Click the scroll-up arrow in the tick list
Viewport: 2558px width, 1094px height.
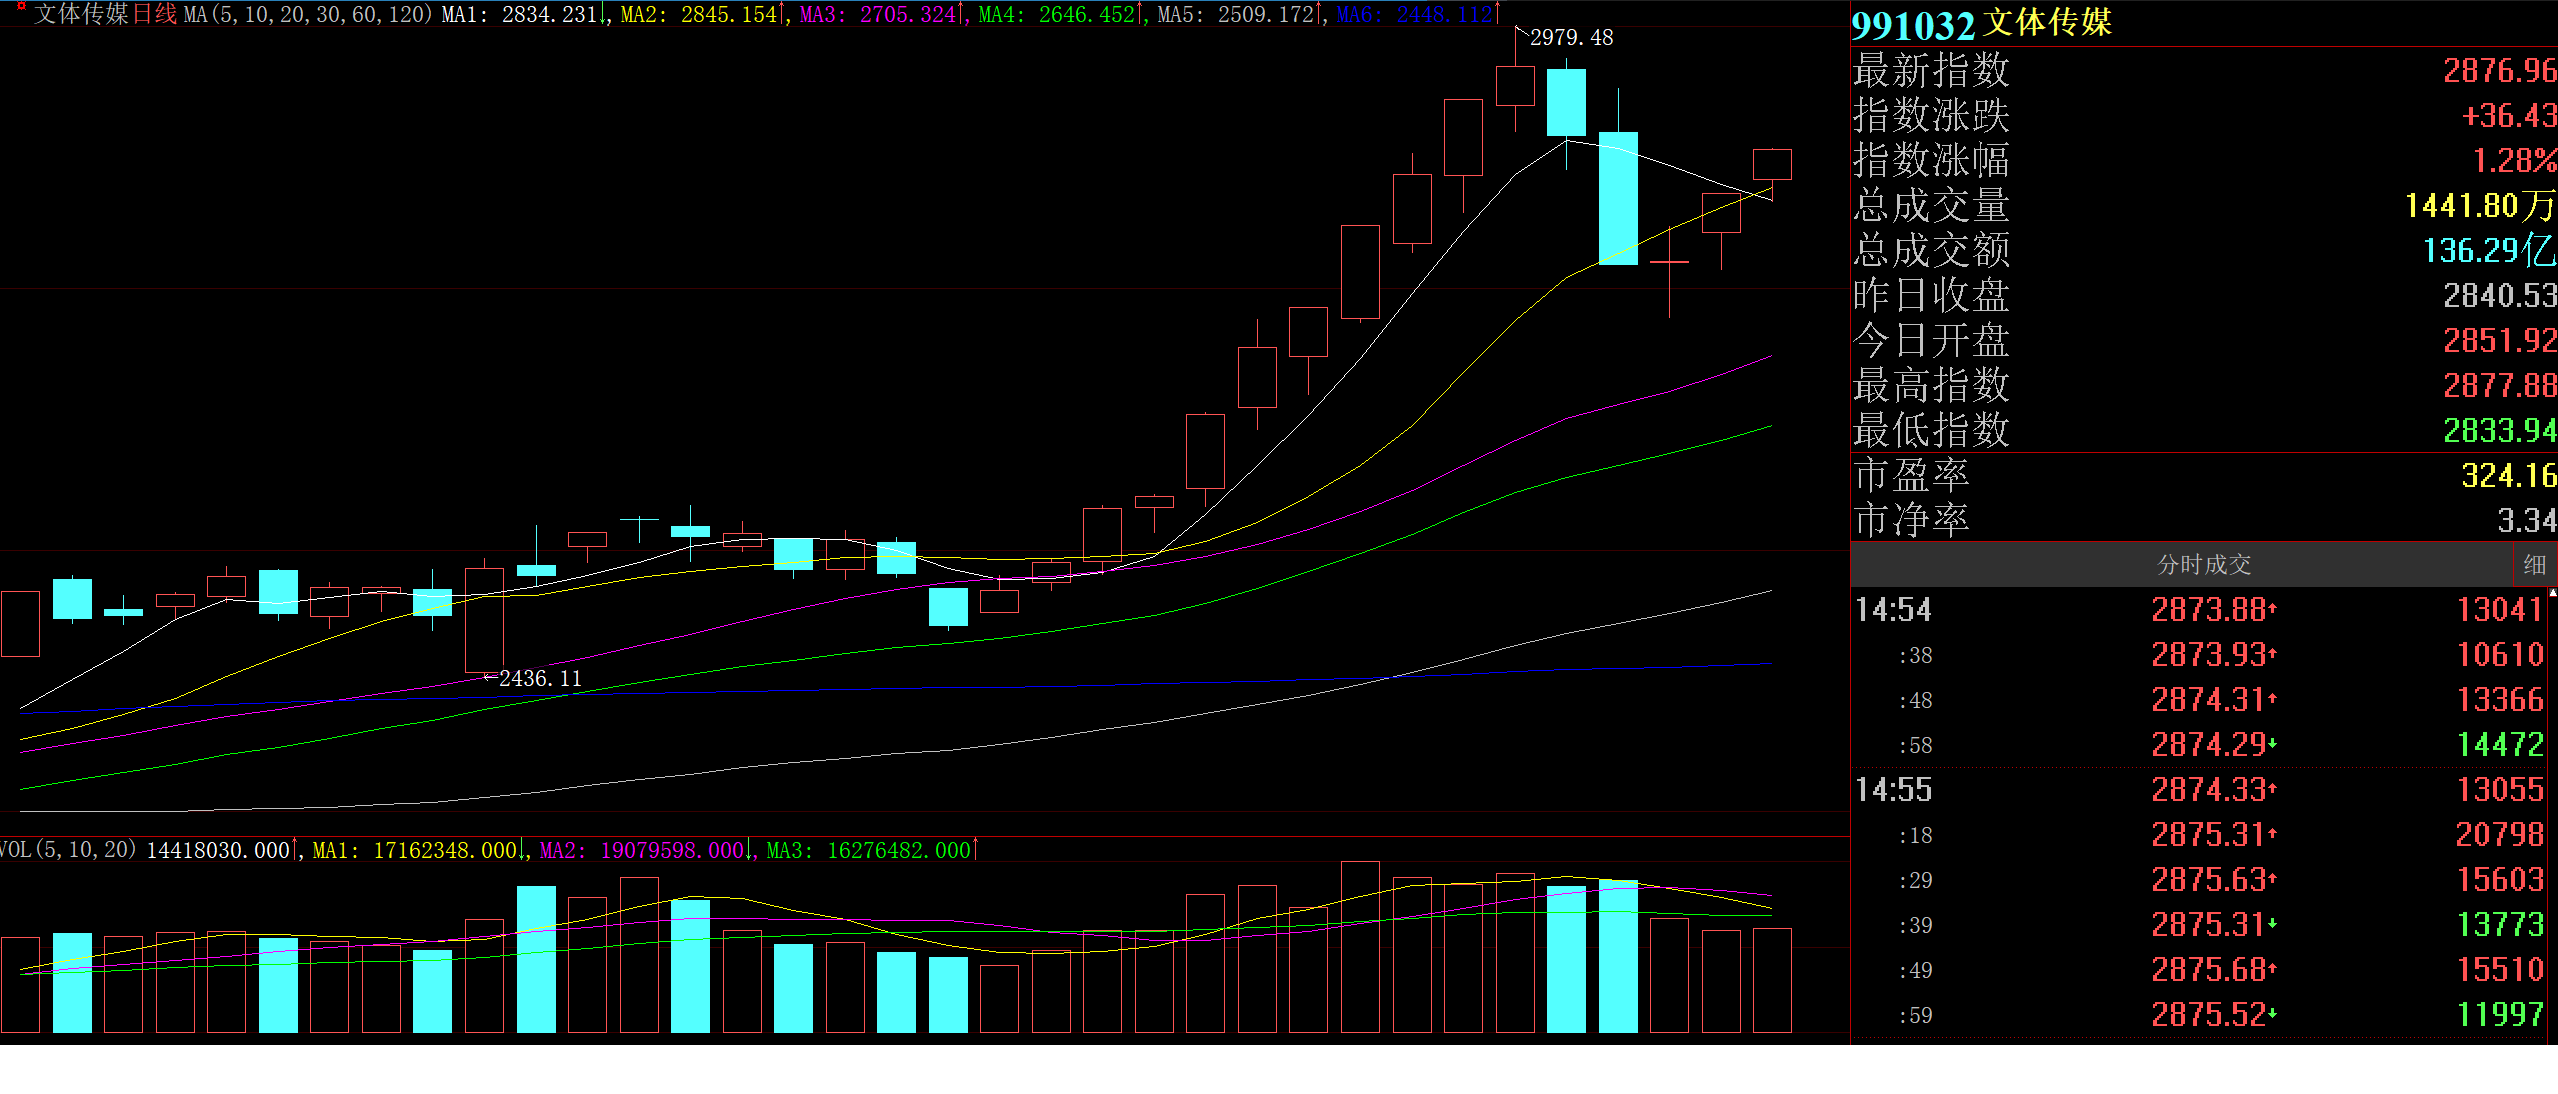pyautogui.click(x=2552, y=593)
